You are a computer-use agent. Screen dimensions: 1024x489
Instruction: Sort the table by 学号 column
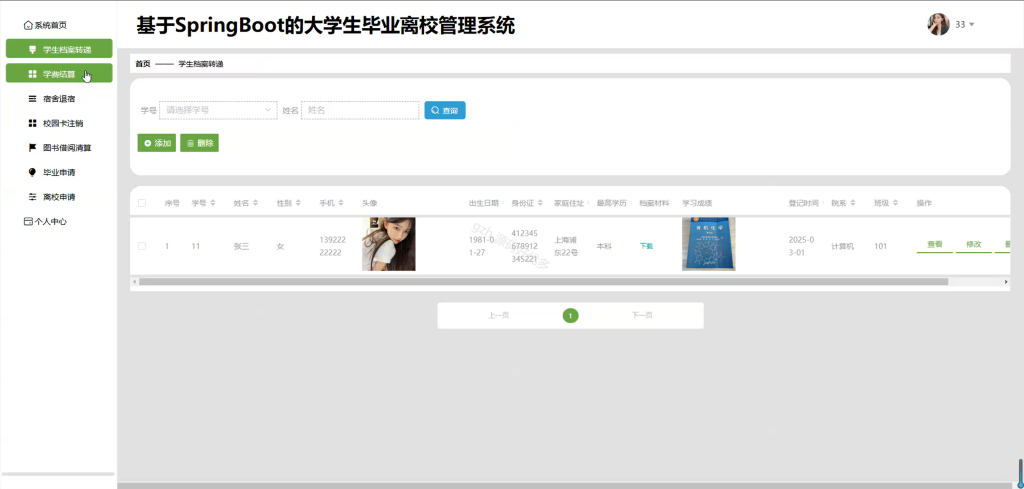click(212, 203)
